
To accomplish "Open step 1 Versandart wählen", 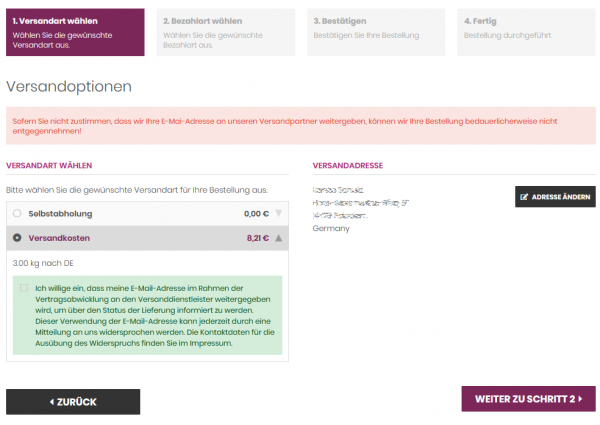I will point(75,32).
